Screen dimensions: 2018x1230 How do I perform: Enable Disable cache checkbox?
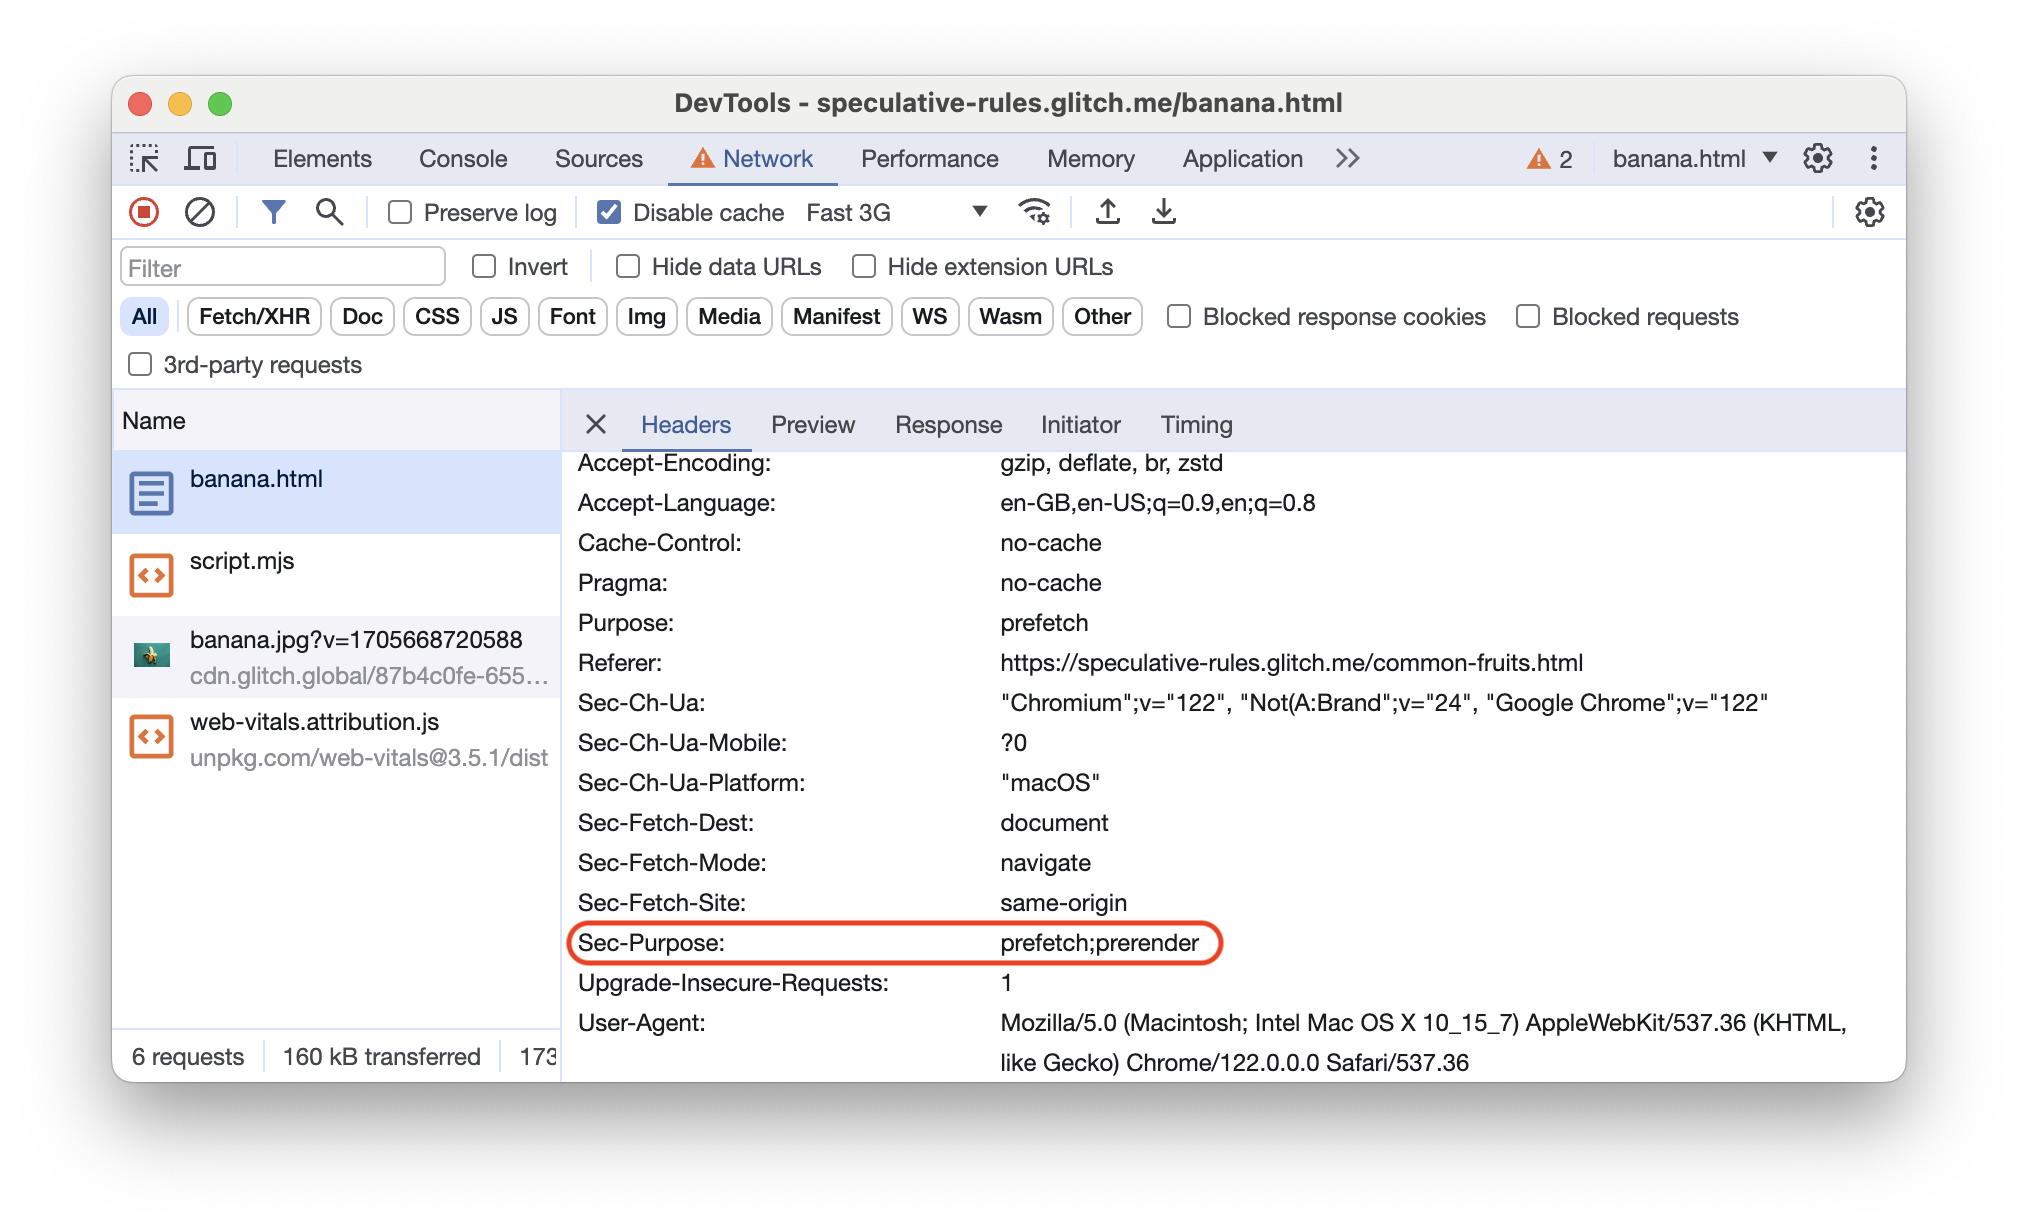(605, 213)
